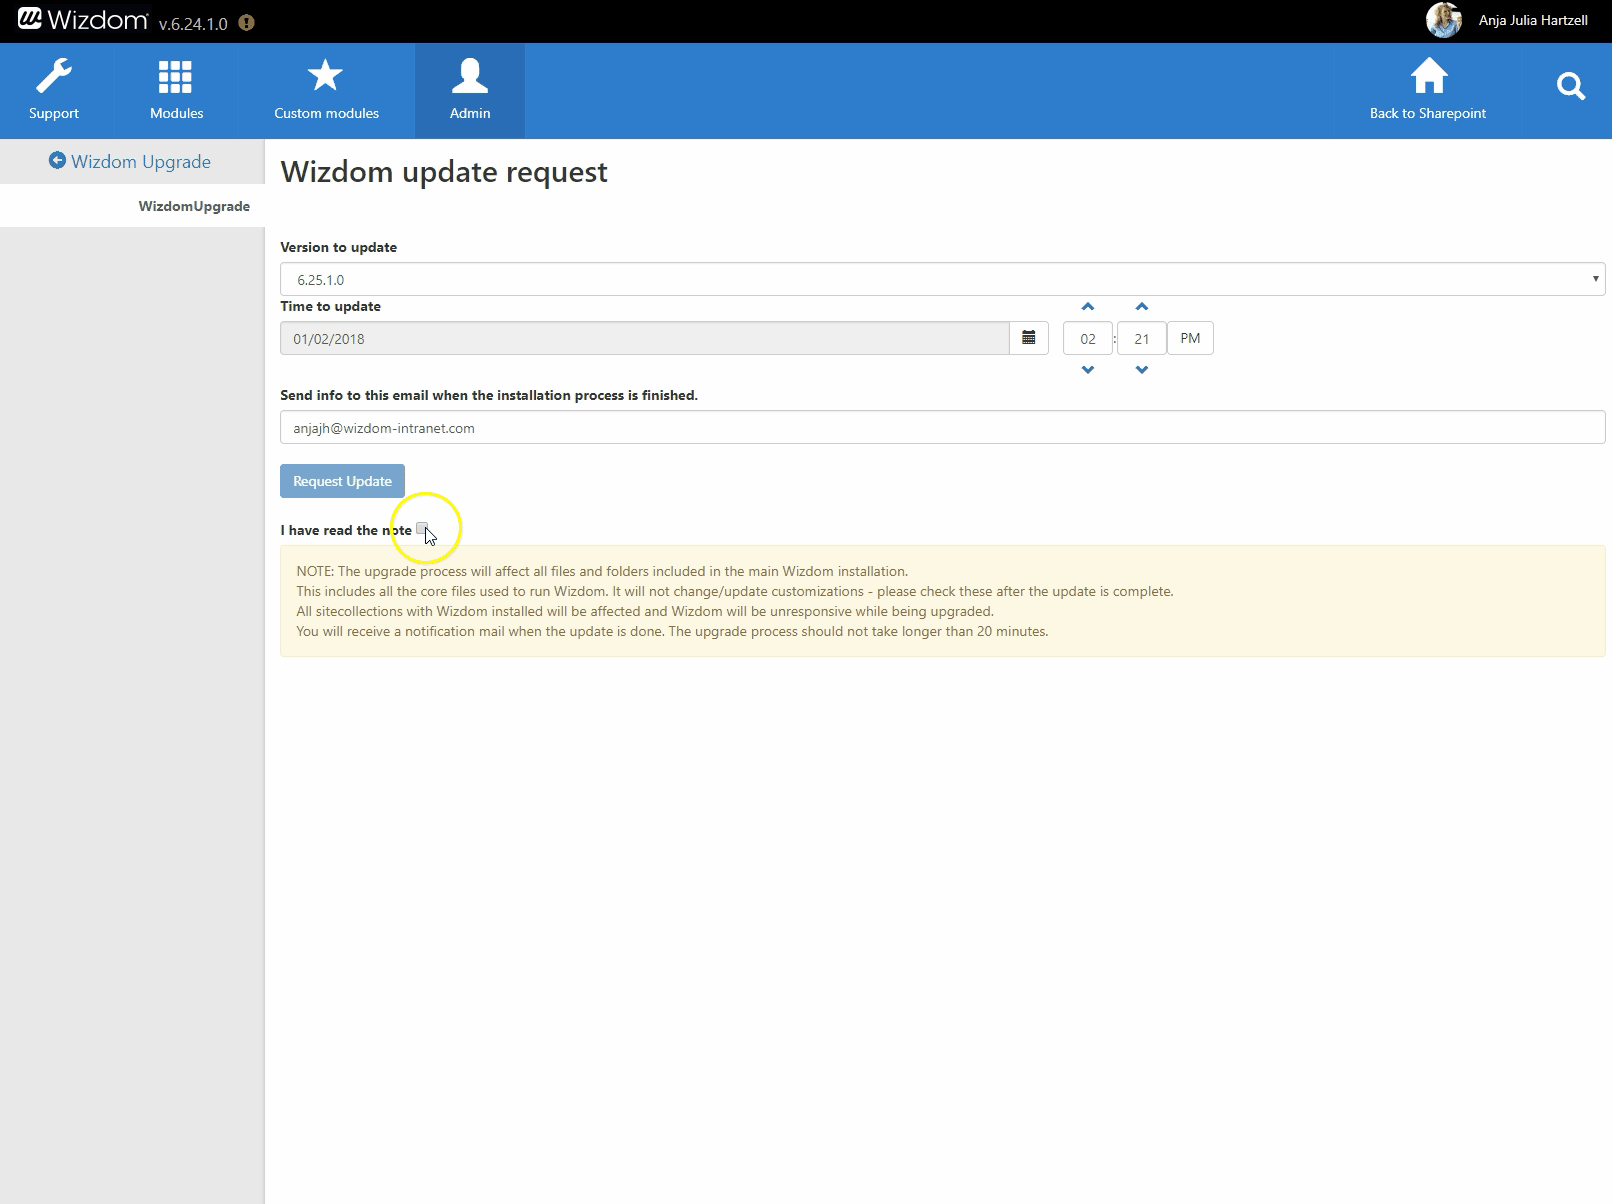Image resolution: width=1612 pixels, height=1204 pixels.
Task: Click the Version to update label
Action: point(338,247)
